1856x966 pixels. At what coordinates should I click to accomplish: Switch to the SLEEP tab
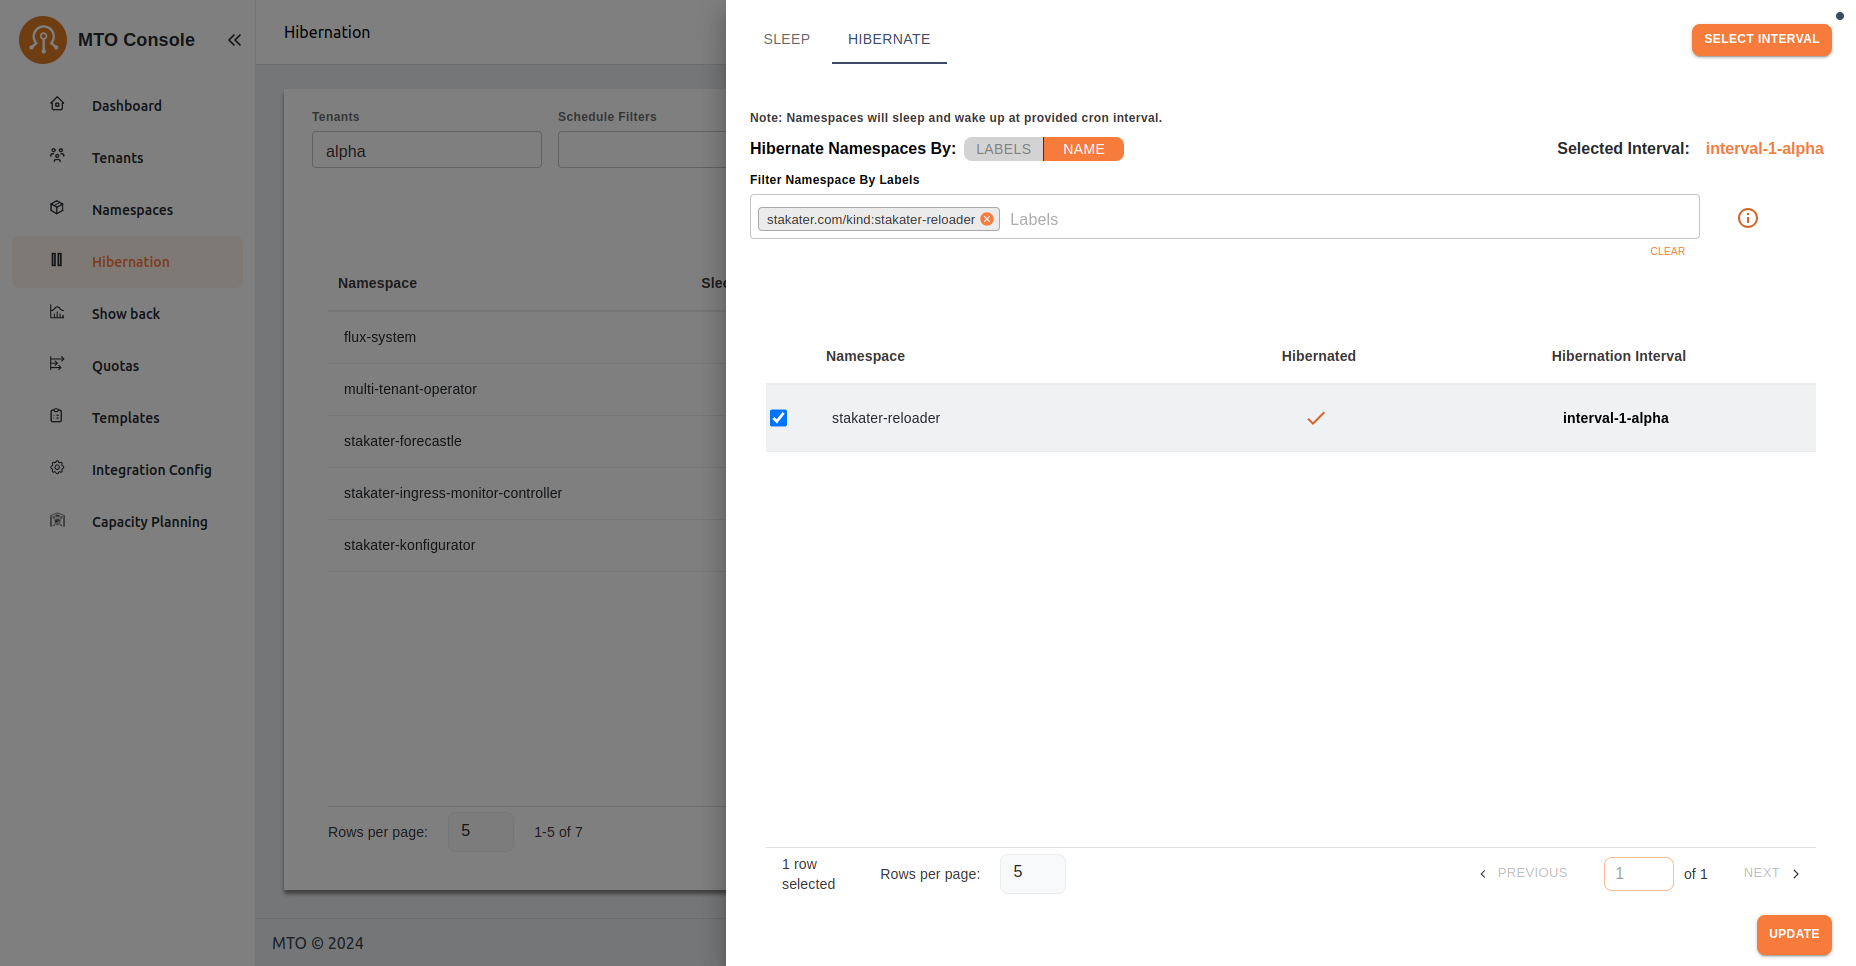pyautogui.click(x=786, y=39)
